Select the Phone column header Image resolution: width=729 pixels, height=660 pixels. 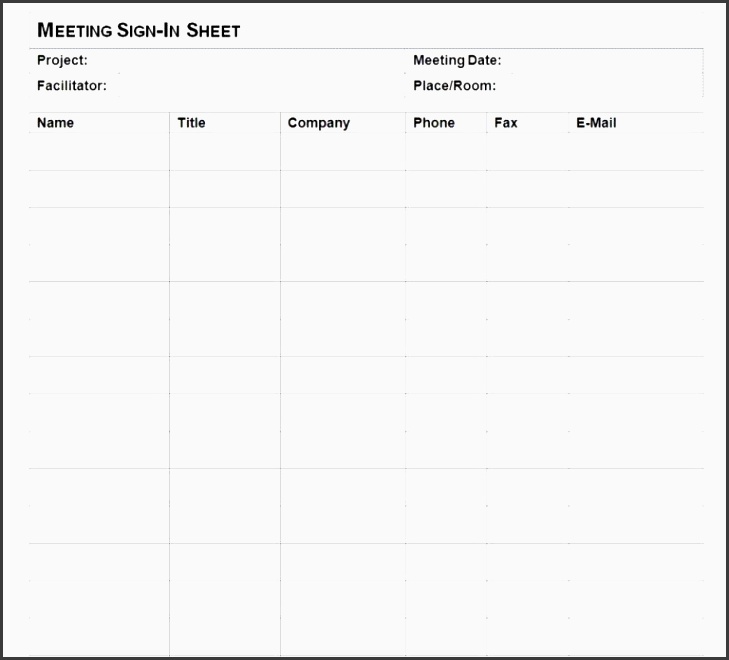tap(434, 123)
